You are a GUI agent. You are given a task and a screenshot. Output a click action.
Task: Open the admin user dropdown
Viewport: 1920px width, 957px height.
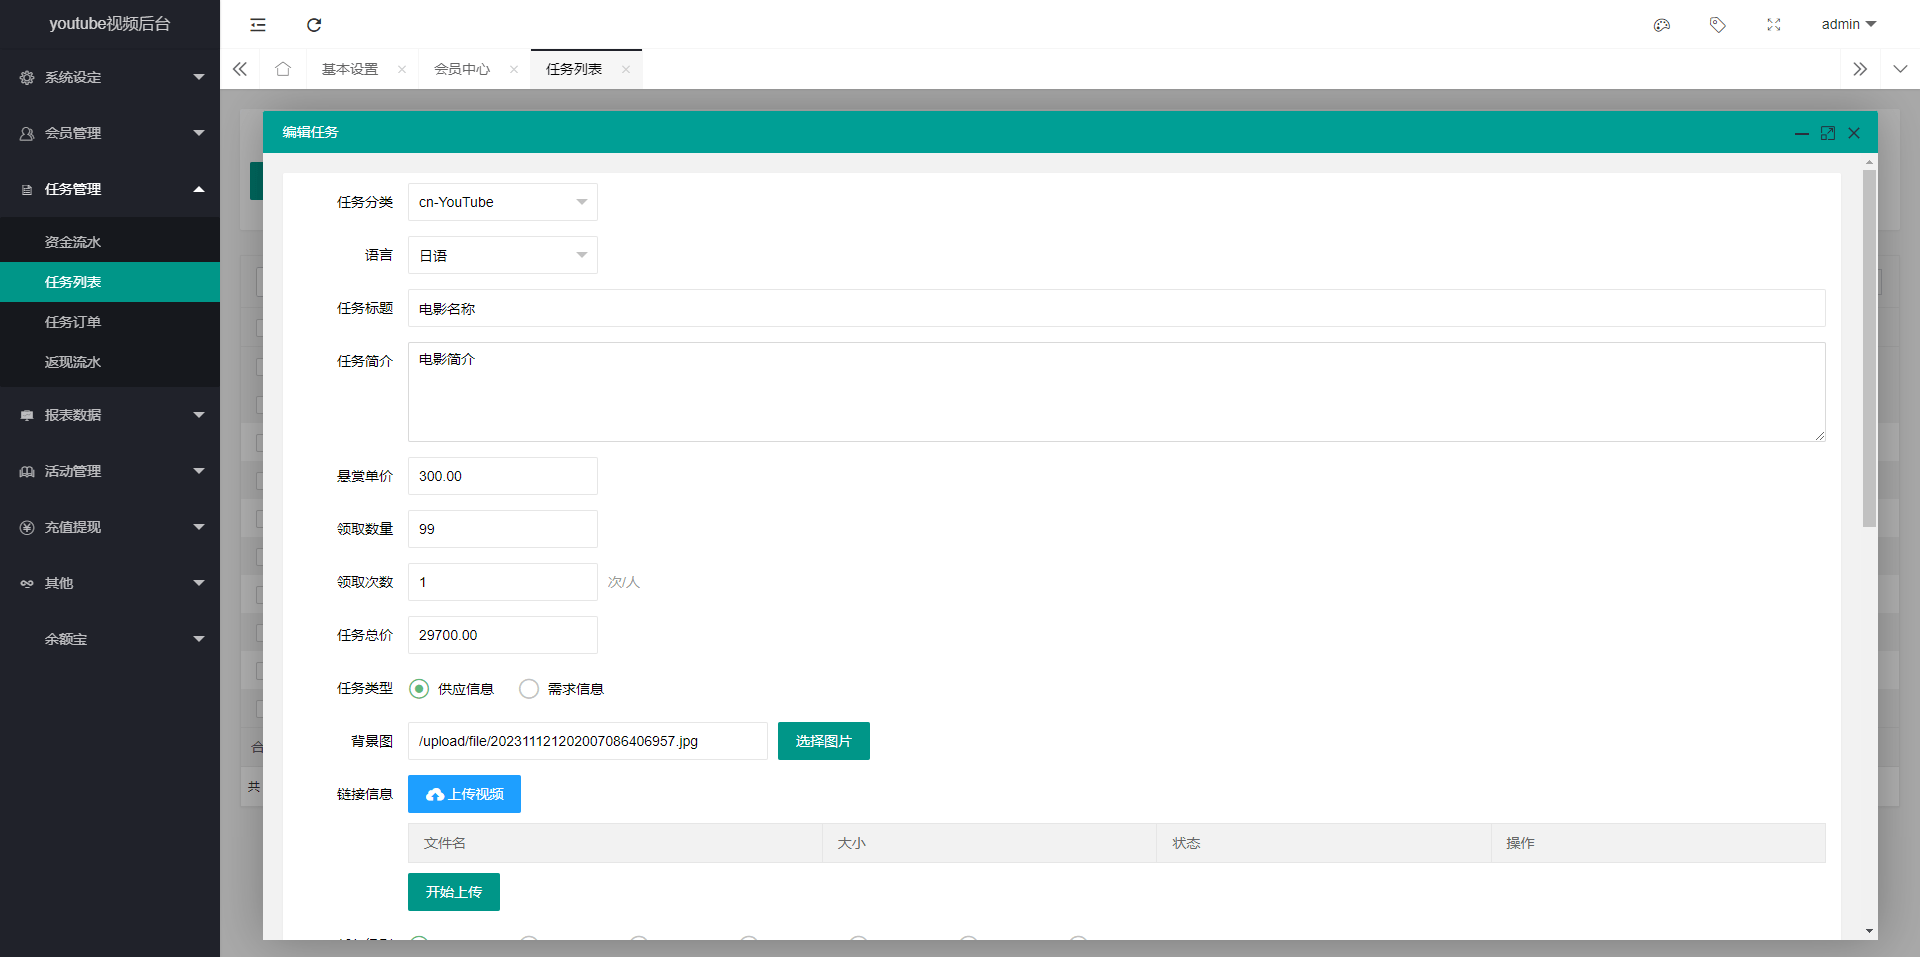(x=1847, y=25)
